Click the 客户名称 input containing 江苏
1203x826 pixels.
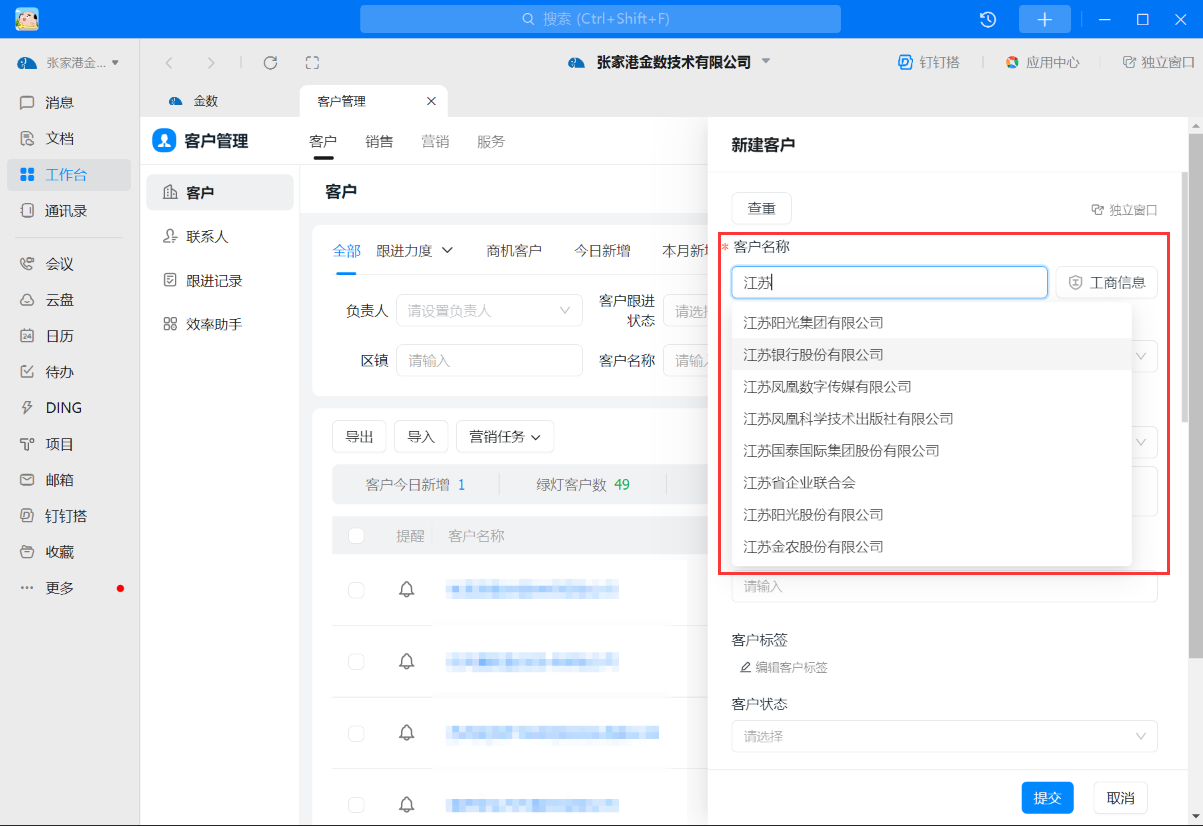889,282
